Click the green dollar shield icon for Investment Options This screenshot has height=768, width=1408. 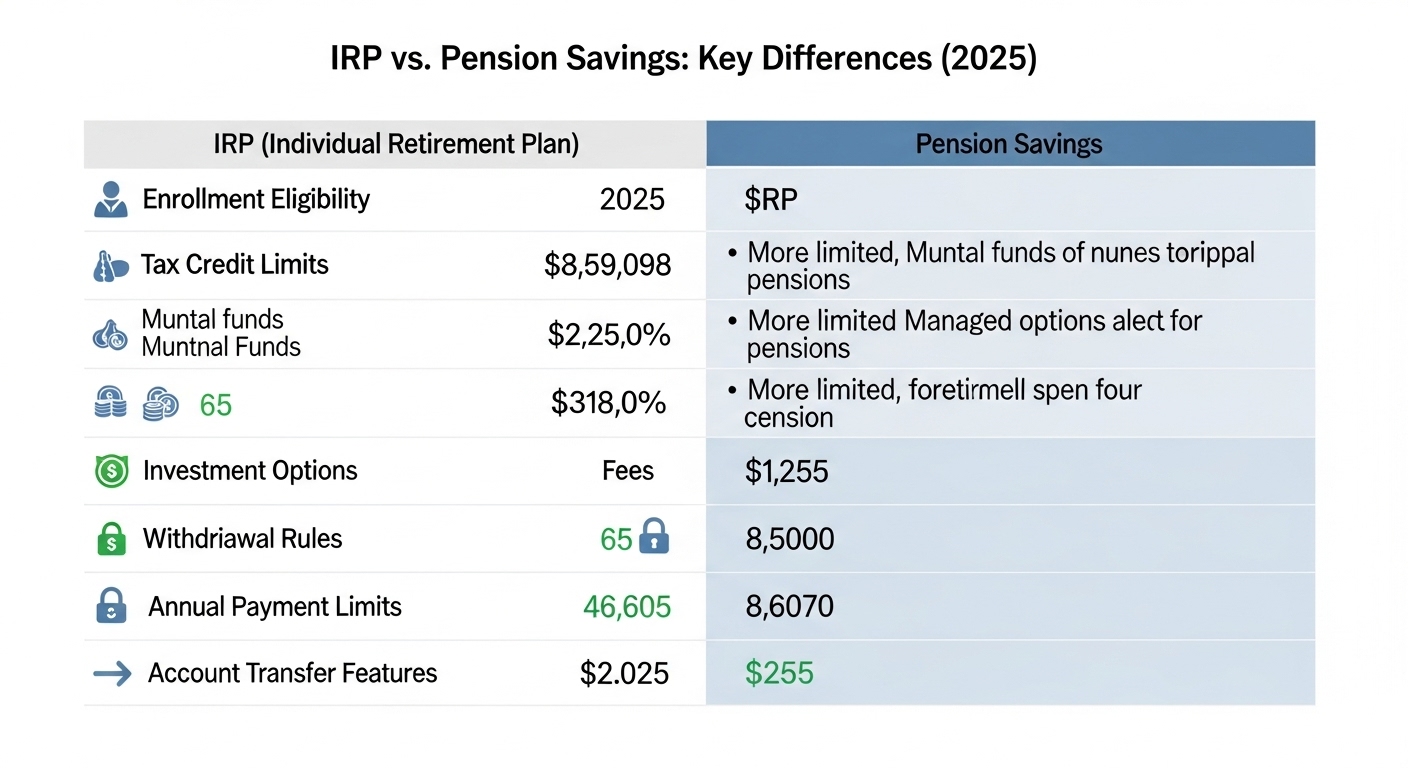click(x=111, y=471)
